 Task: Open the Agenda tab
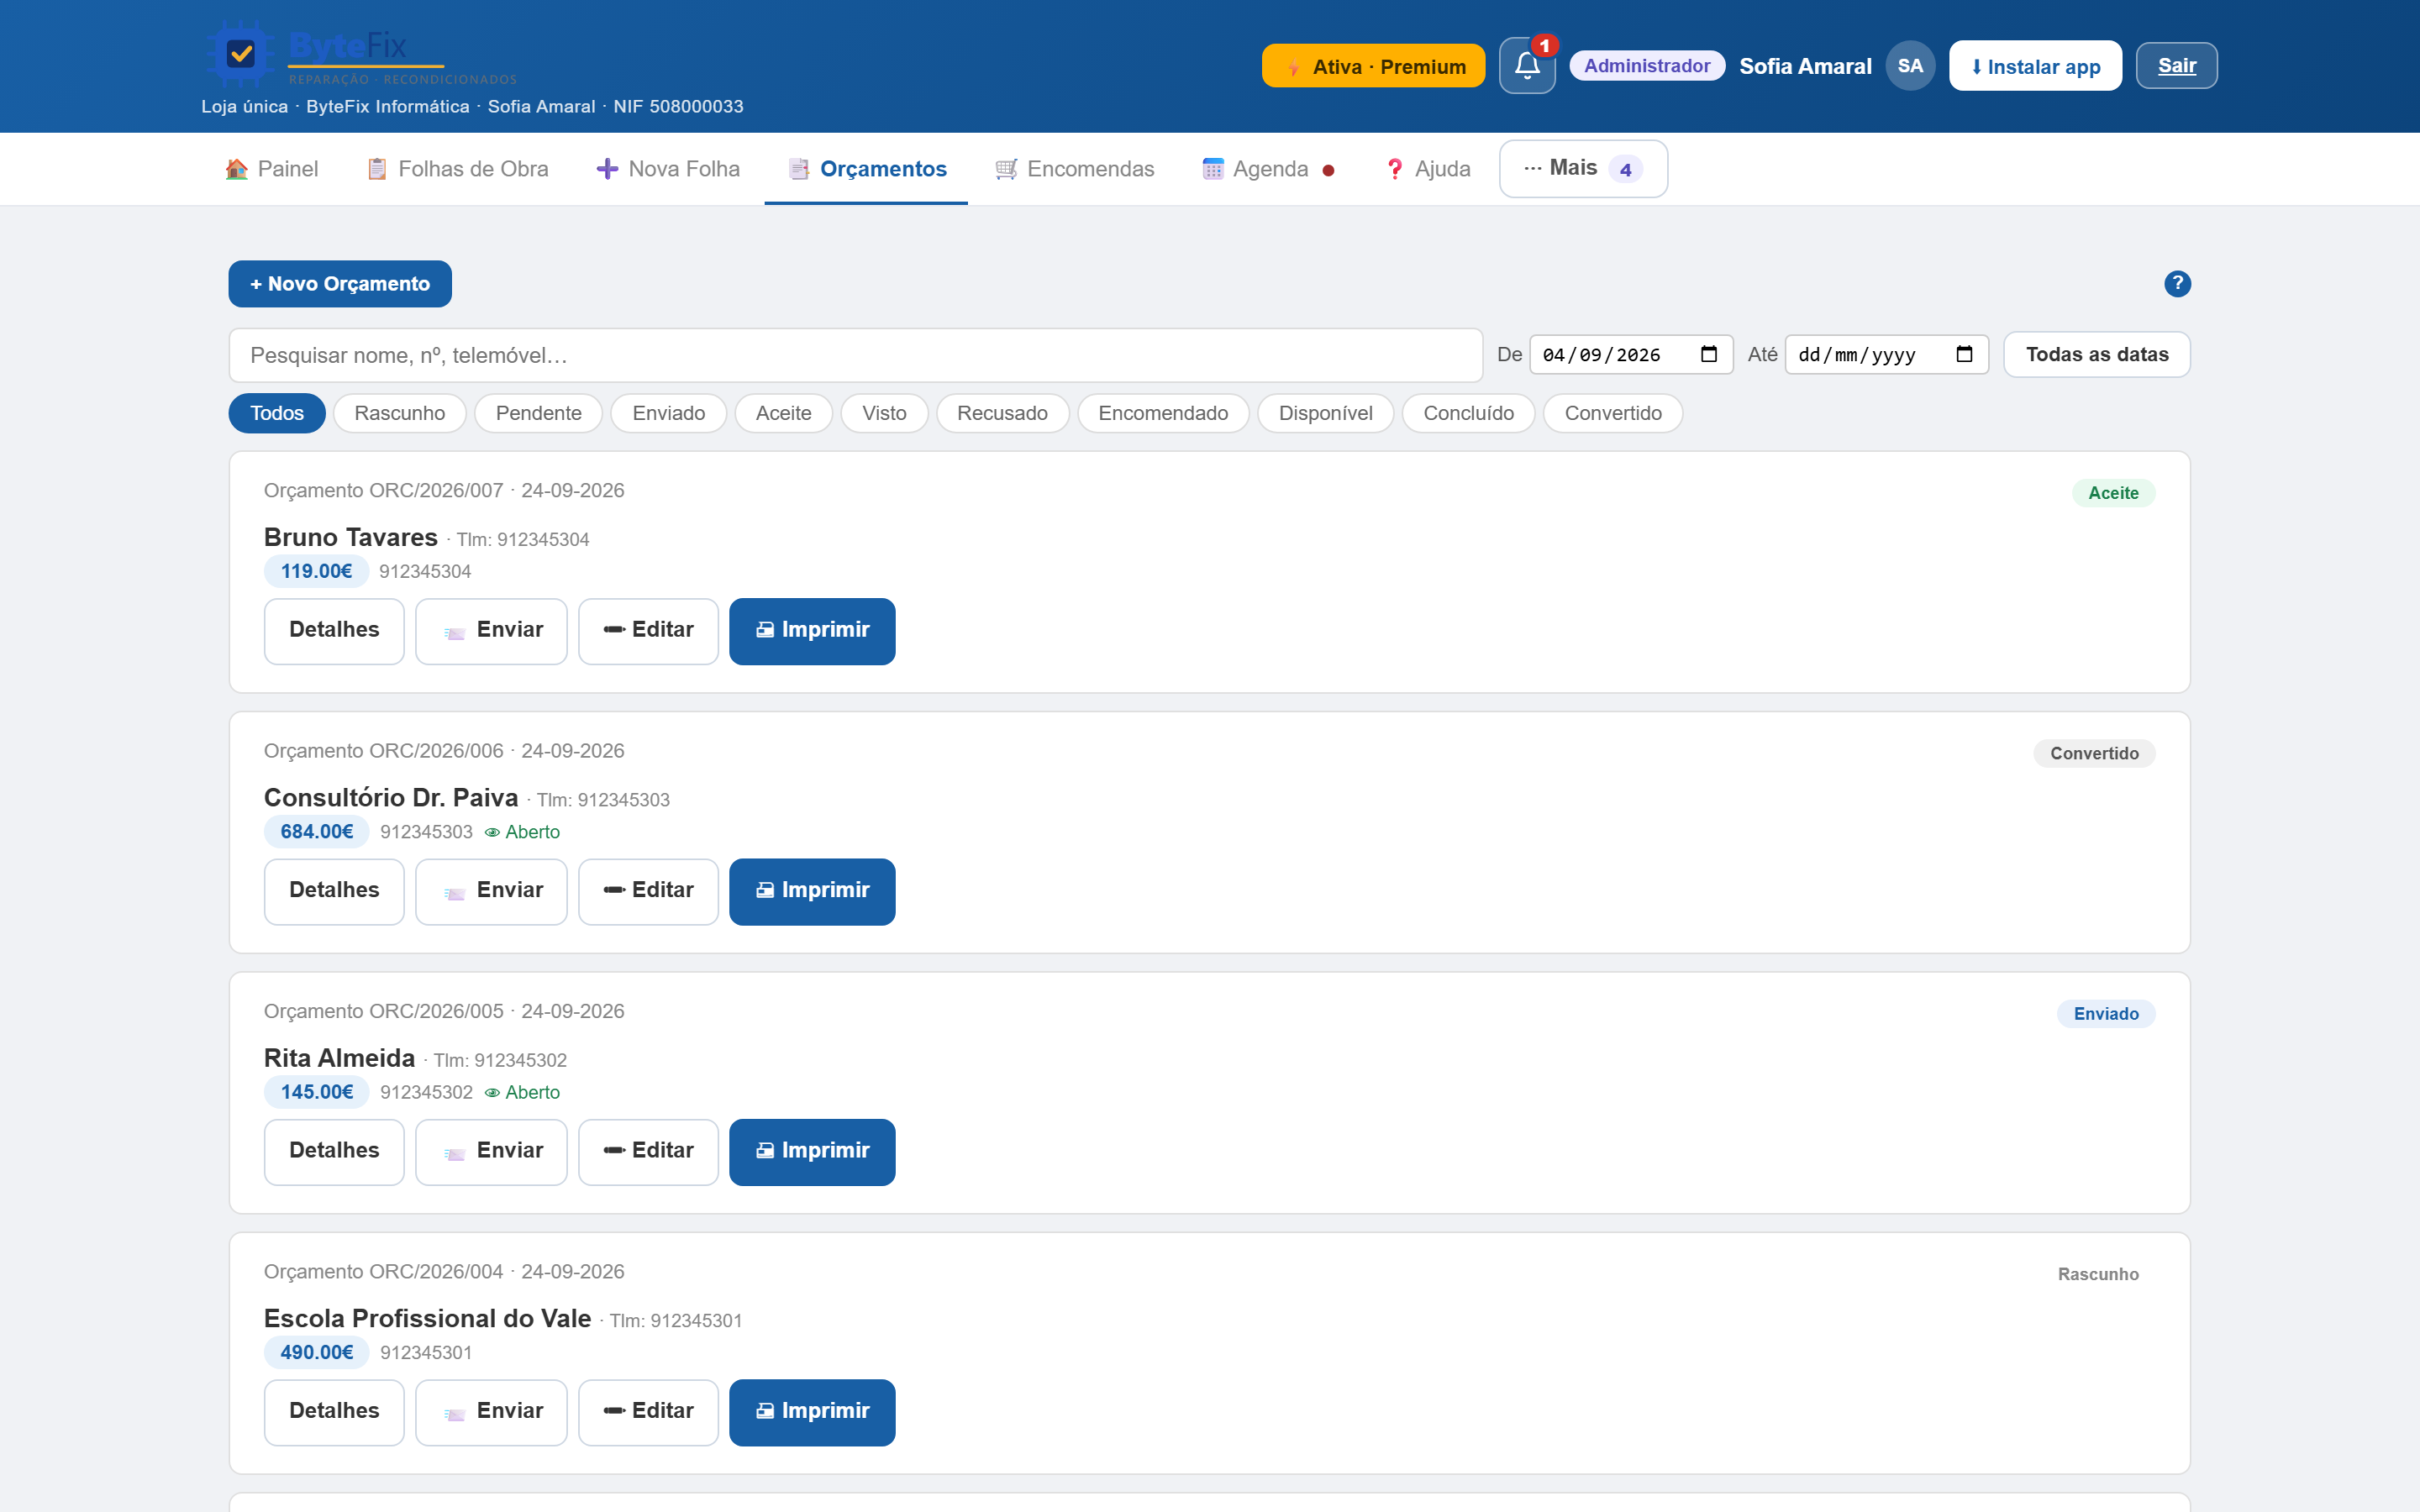pyautogui.click(x=1268, y=169)
